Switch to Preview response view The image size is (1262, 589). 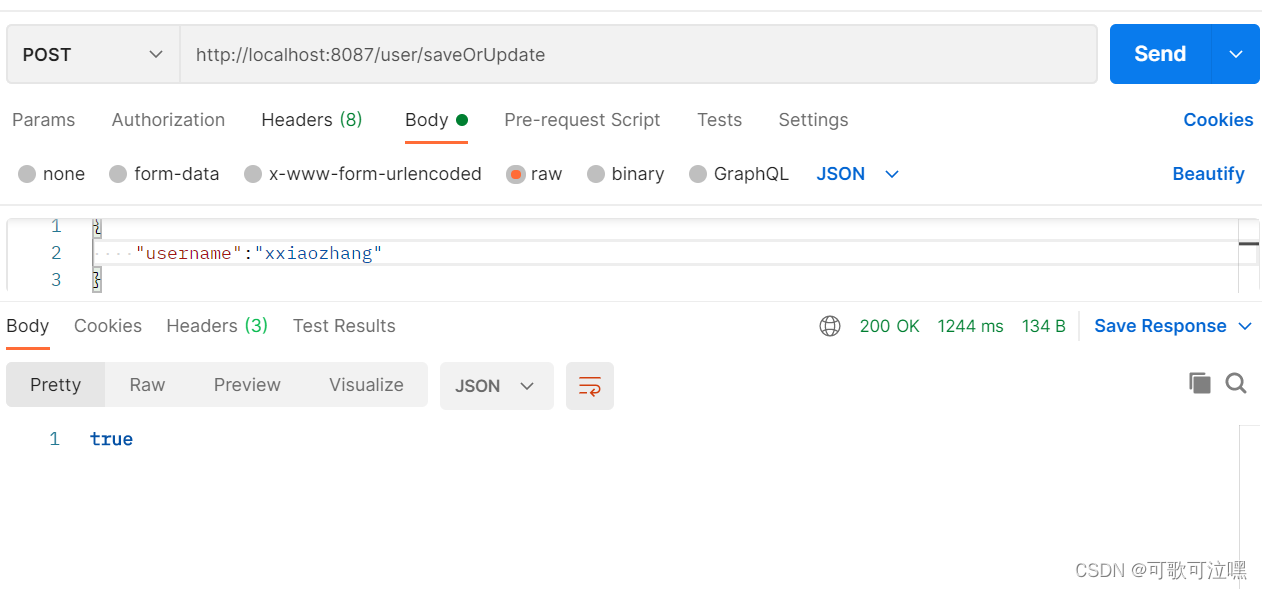(247, 385)
